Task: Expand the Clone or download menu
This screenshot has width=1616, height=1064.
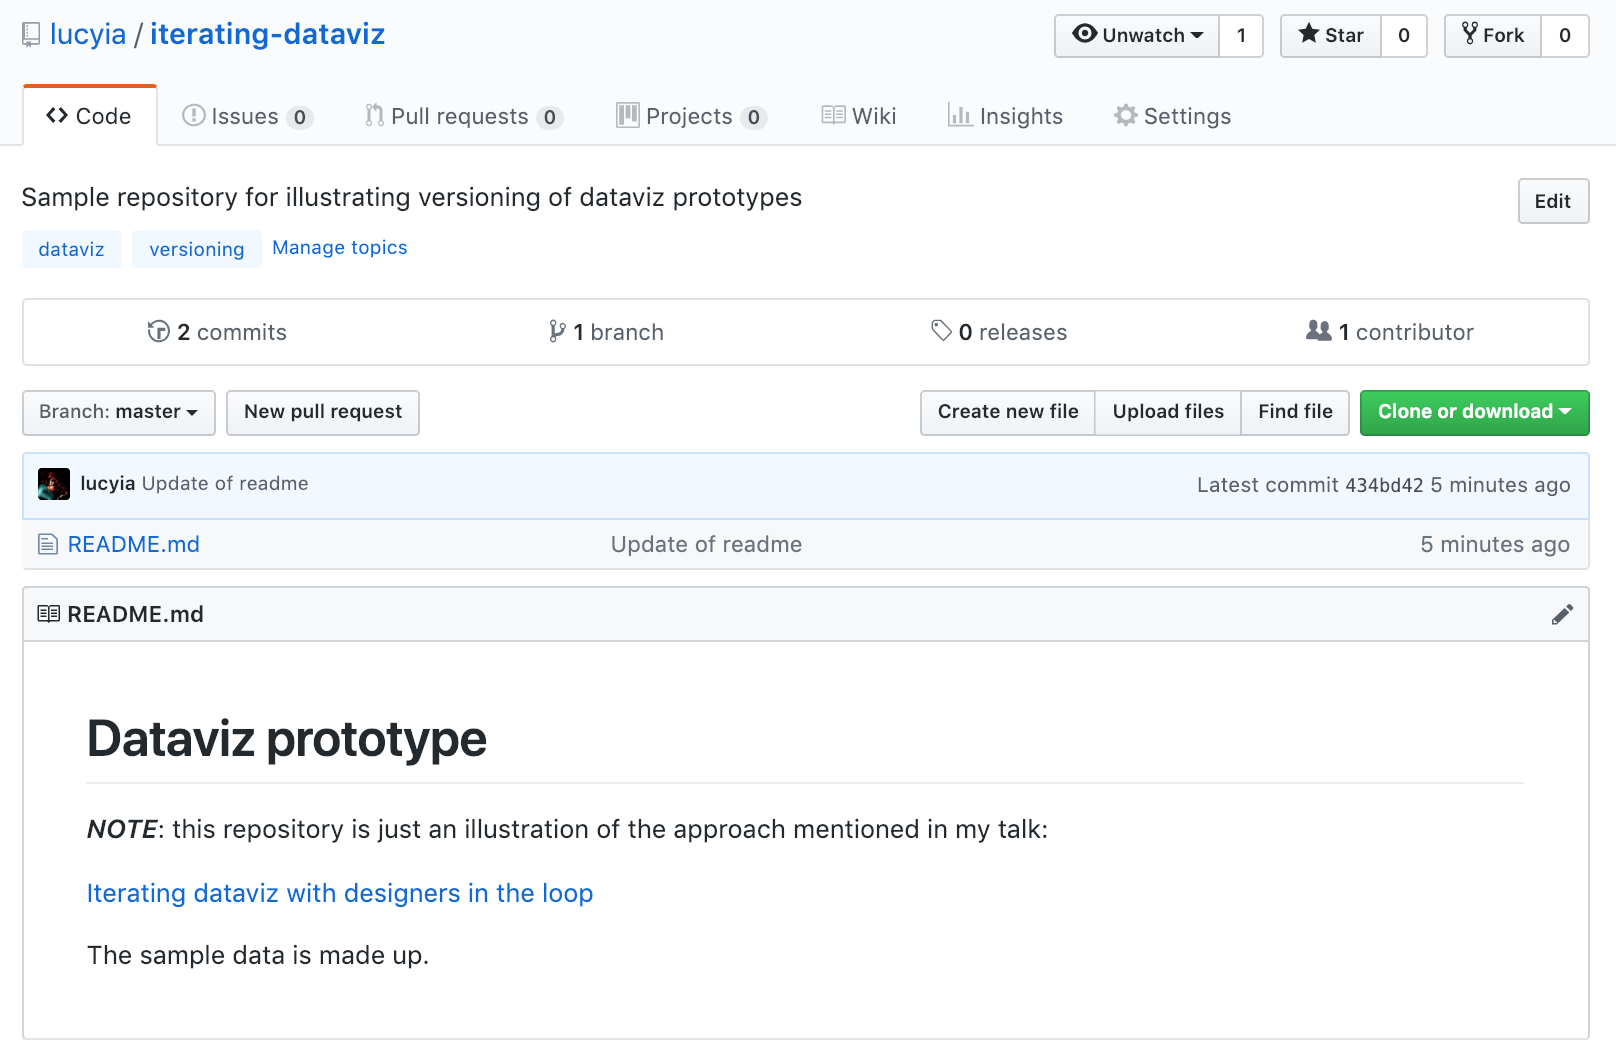Action: tap(1474, 413)
